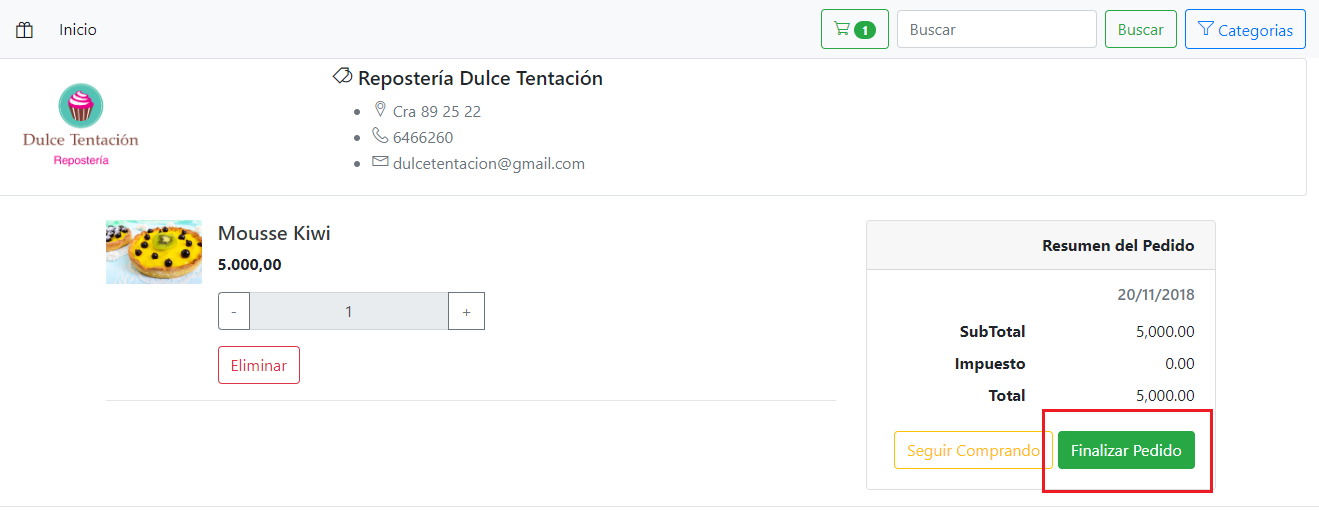Remove Mousse Kiwi with Eliminar
This screenshot has width=1319, height=522.
pos(259,366)
